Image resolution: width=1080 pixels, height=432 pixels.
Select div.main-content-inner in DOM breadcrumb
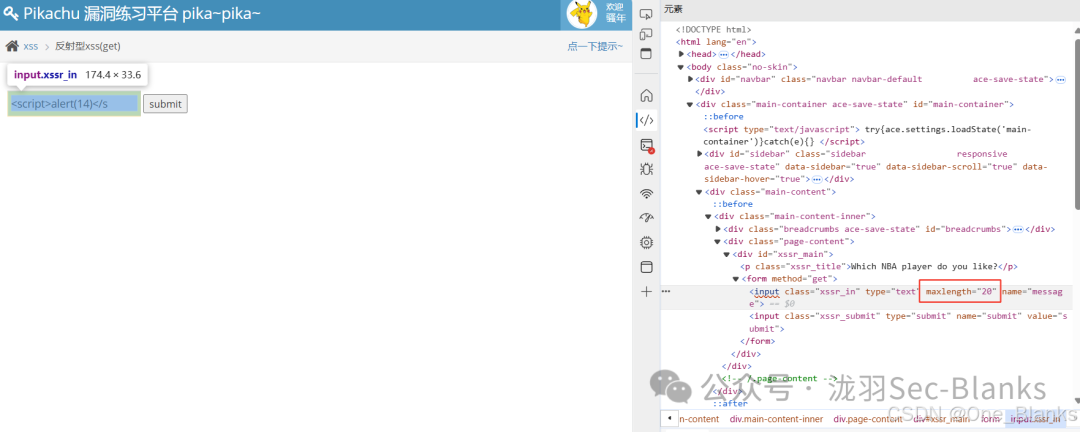pyautogui.click(x=776, y=418)
